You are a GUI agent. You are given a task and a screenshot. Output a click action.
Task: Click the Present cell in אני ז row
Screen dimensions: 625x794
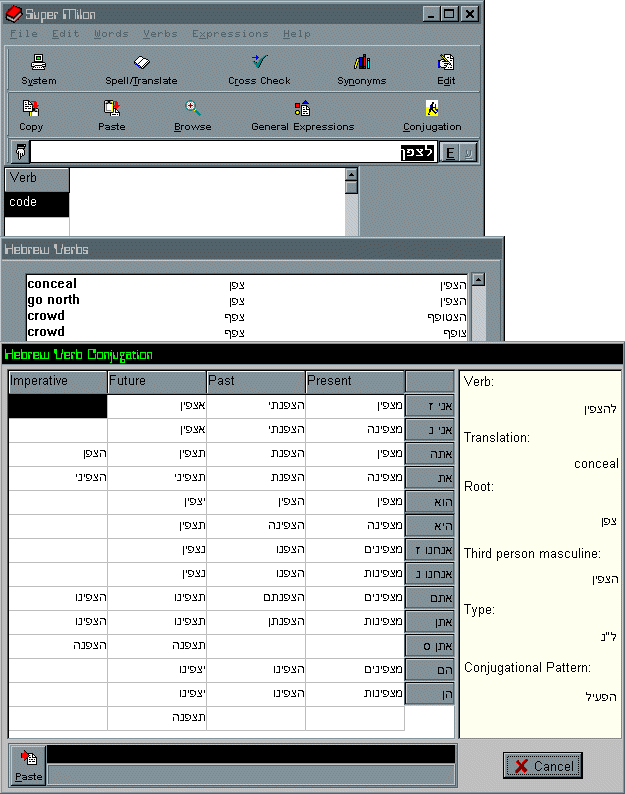tap(355, 406)
